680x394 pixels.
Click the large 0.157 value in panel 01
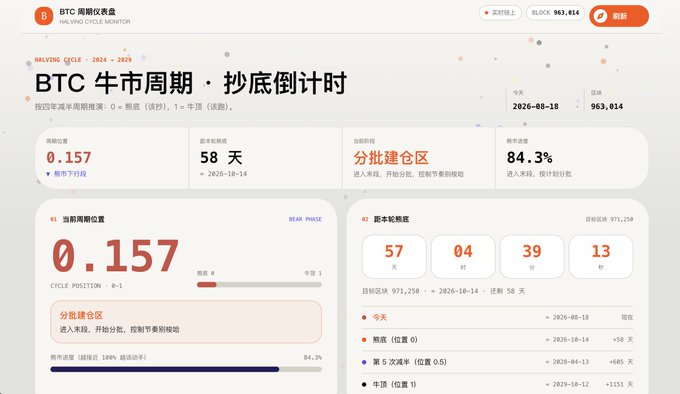coord(115,256)
